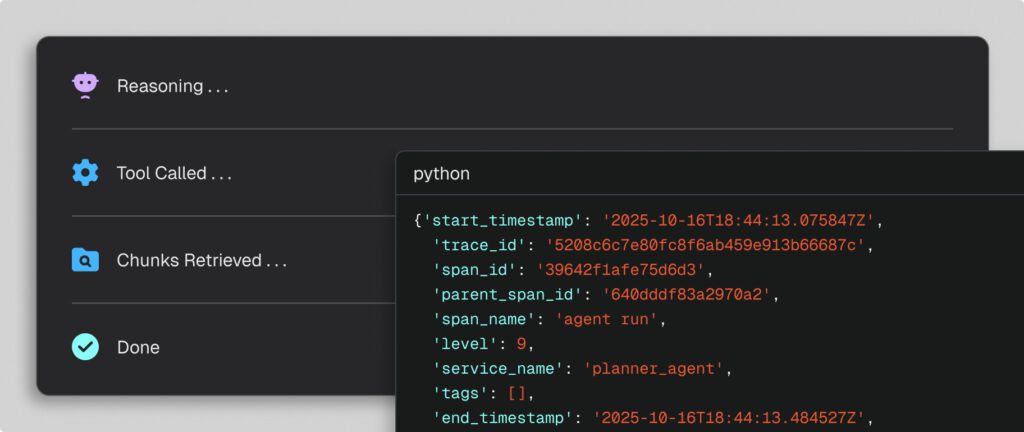This screenshot has width=1024, height=432.
Task: Select the Done step label
Action: [x=138, y=348]
